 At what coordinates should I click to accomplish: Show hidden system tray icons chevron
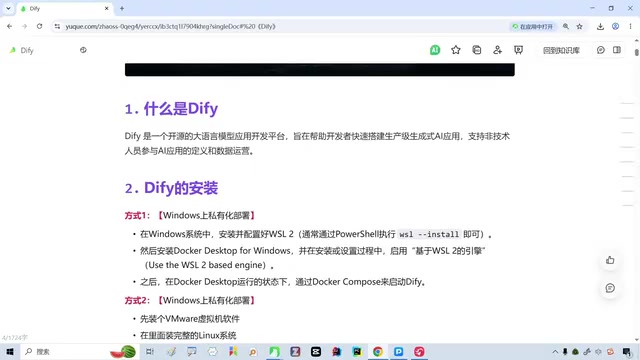[x=555, y=351]
